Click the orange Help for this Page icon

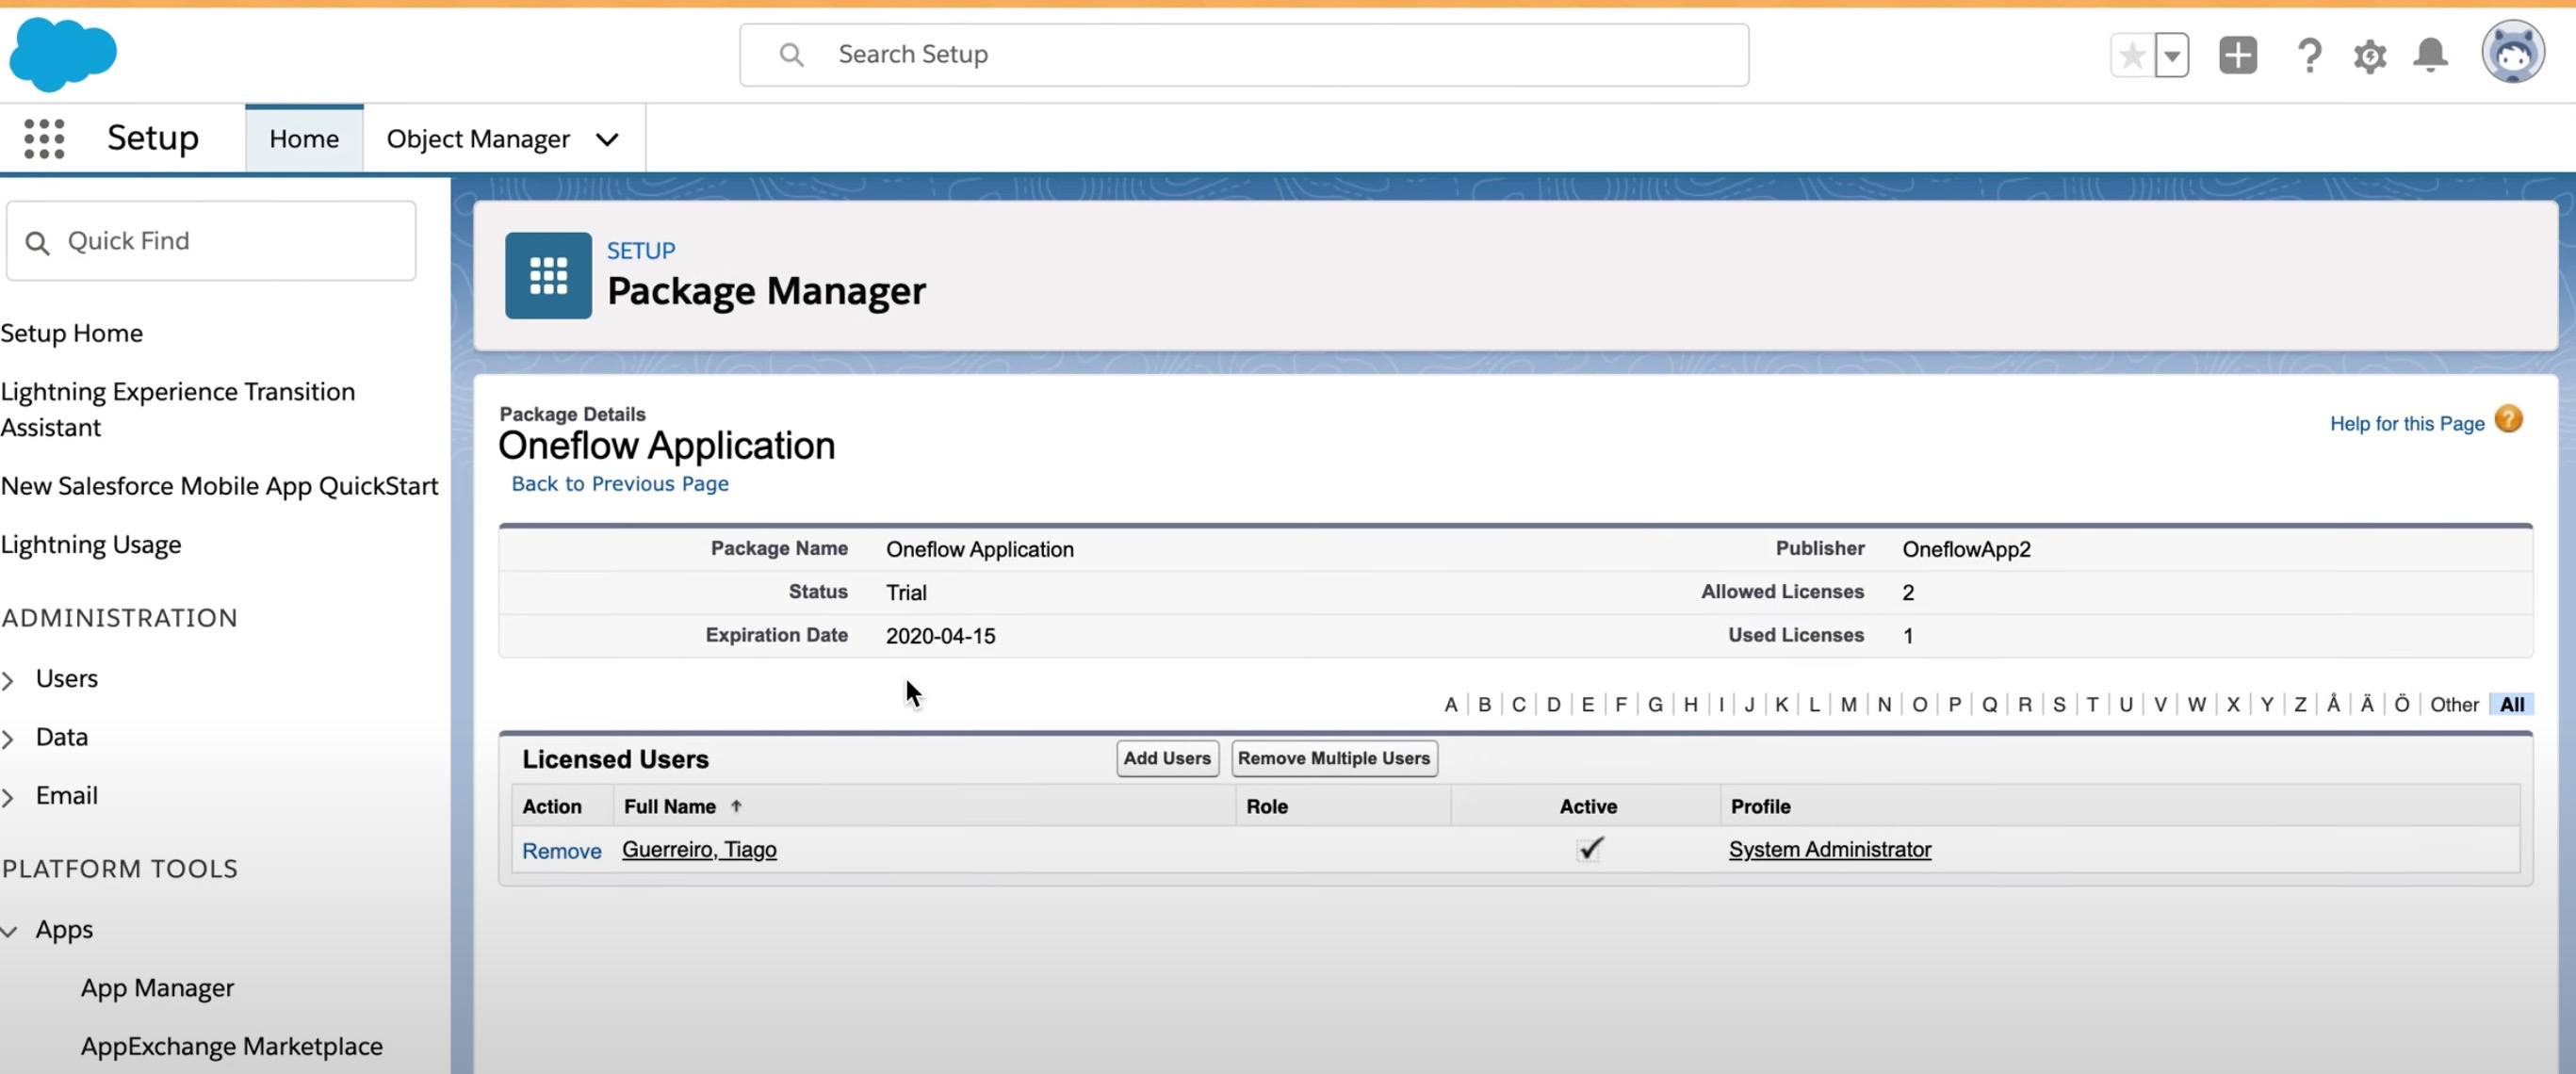pos(2510,420)
